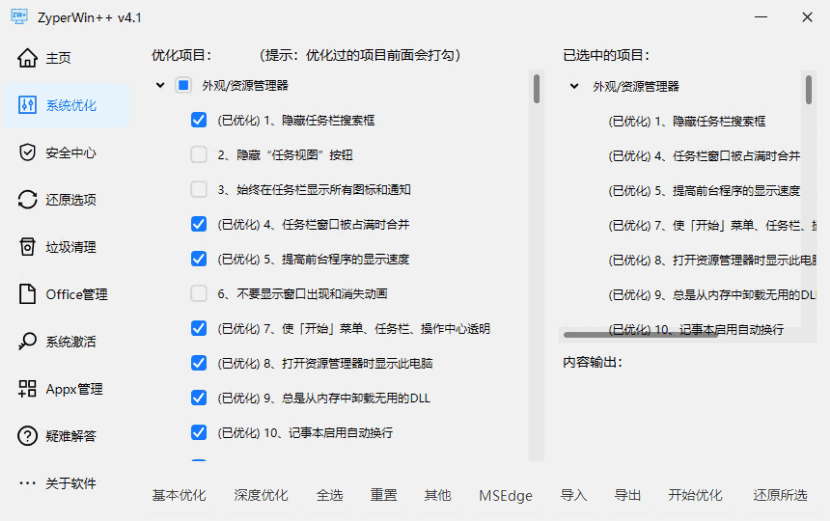Click the key icon for 系统激活

click(28, 341)
